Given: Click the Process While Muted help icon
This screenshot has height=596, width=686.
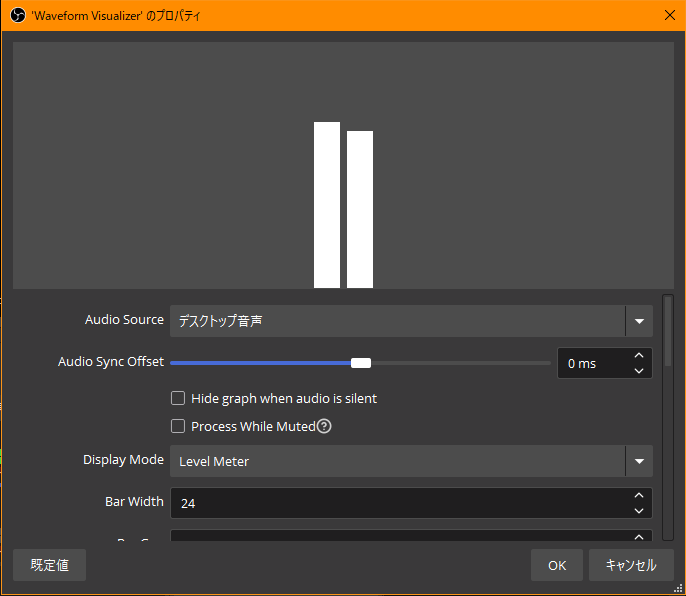Looking at the screenshot, I should (324, 427).
